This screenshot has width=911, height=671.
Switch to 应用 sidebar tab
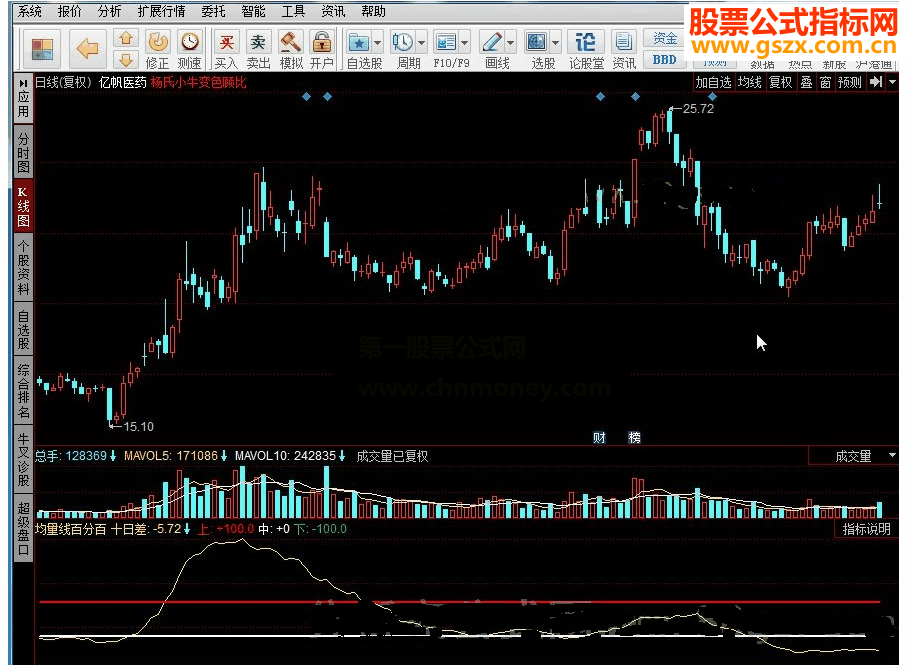[x=23, y=103]
